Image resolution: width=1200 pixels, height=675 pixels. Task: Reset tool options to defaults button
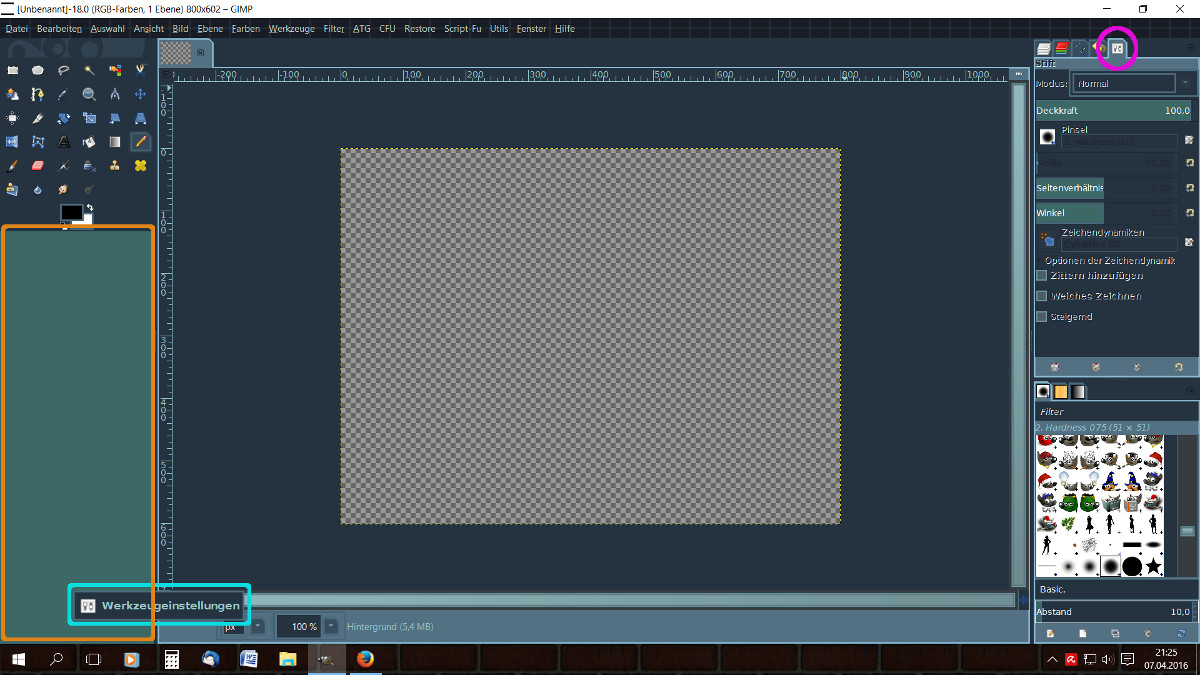1179,367
